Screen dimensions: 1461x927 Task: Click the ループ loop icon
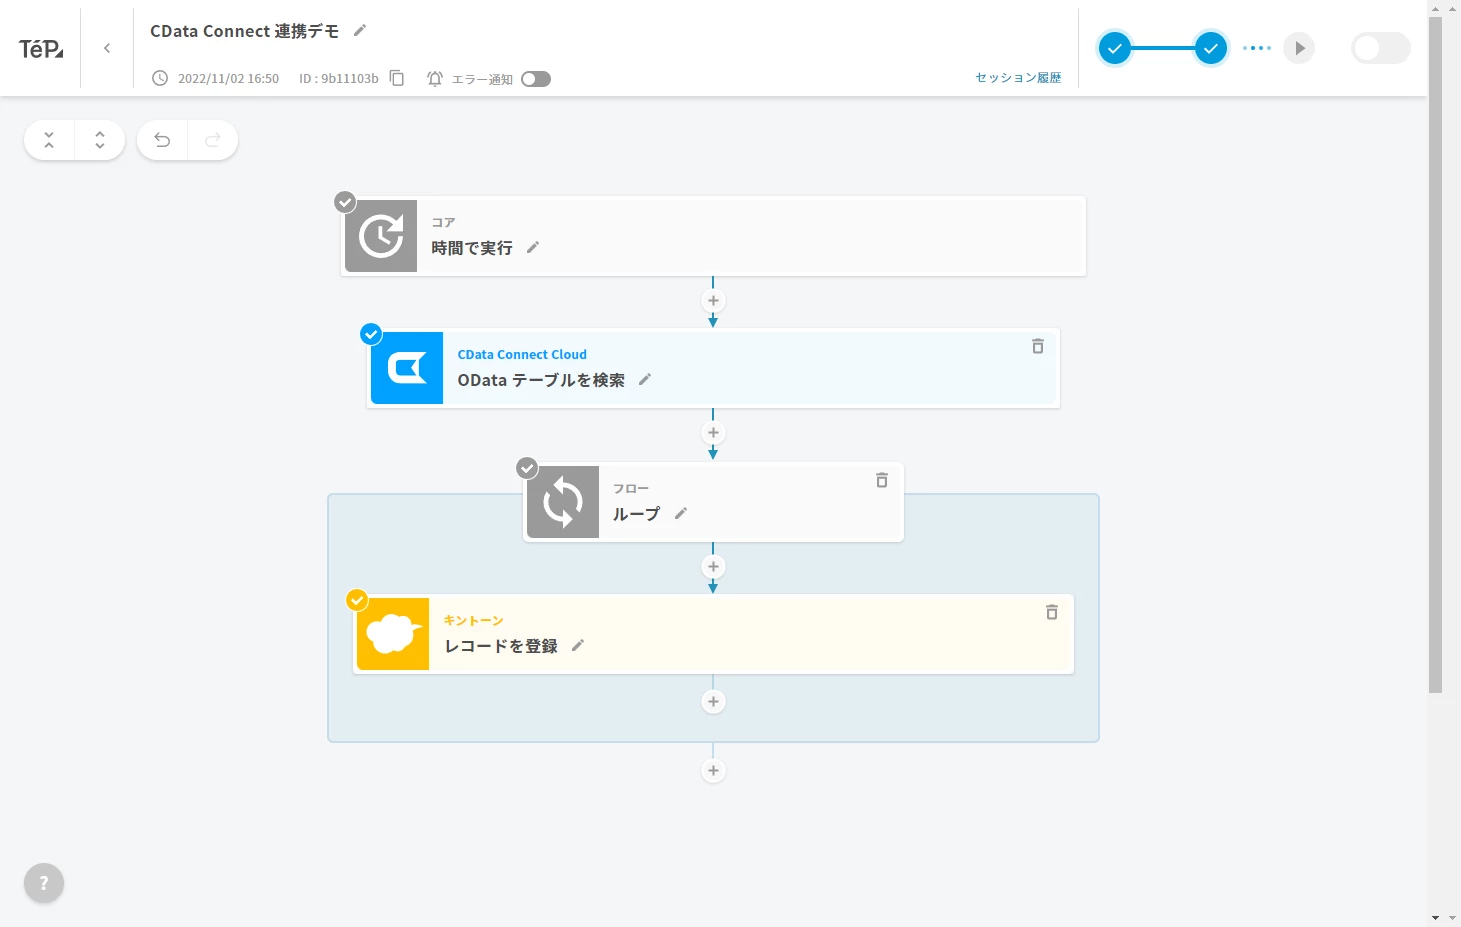[x=563, y=502]
